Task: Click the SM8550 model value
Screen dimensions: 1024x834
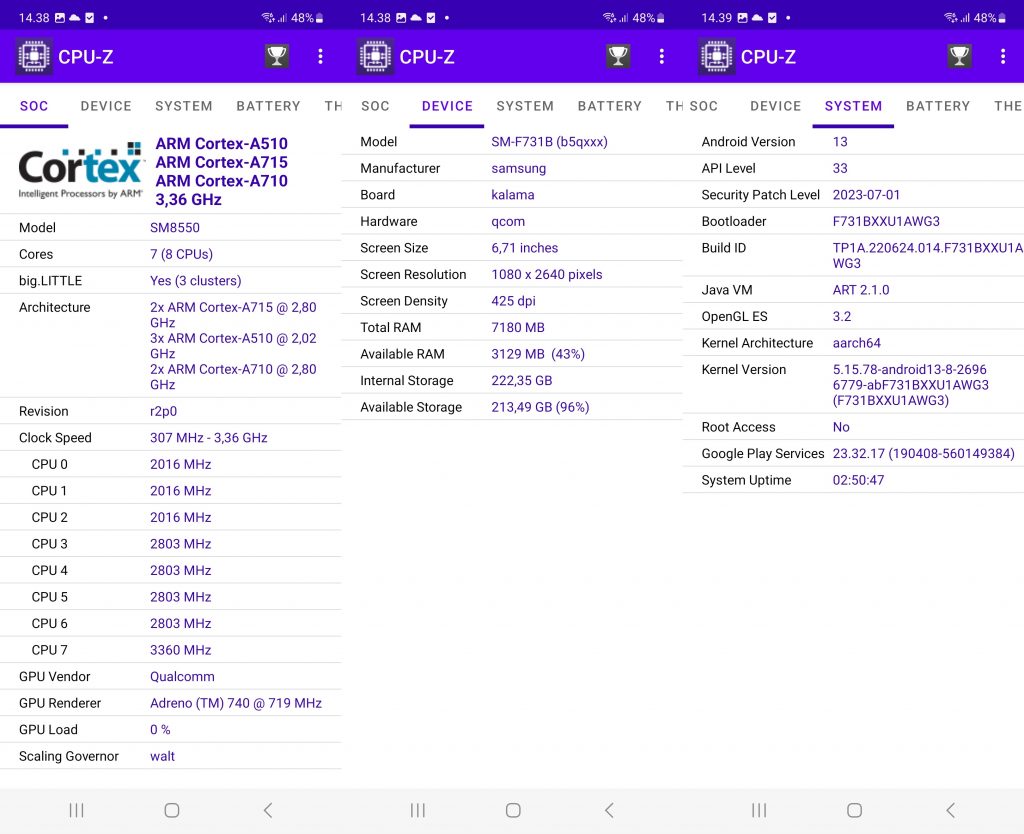Action: coord(175,227)
